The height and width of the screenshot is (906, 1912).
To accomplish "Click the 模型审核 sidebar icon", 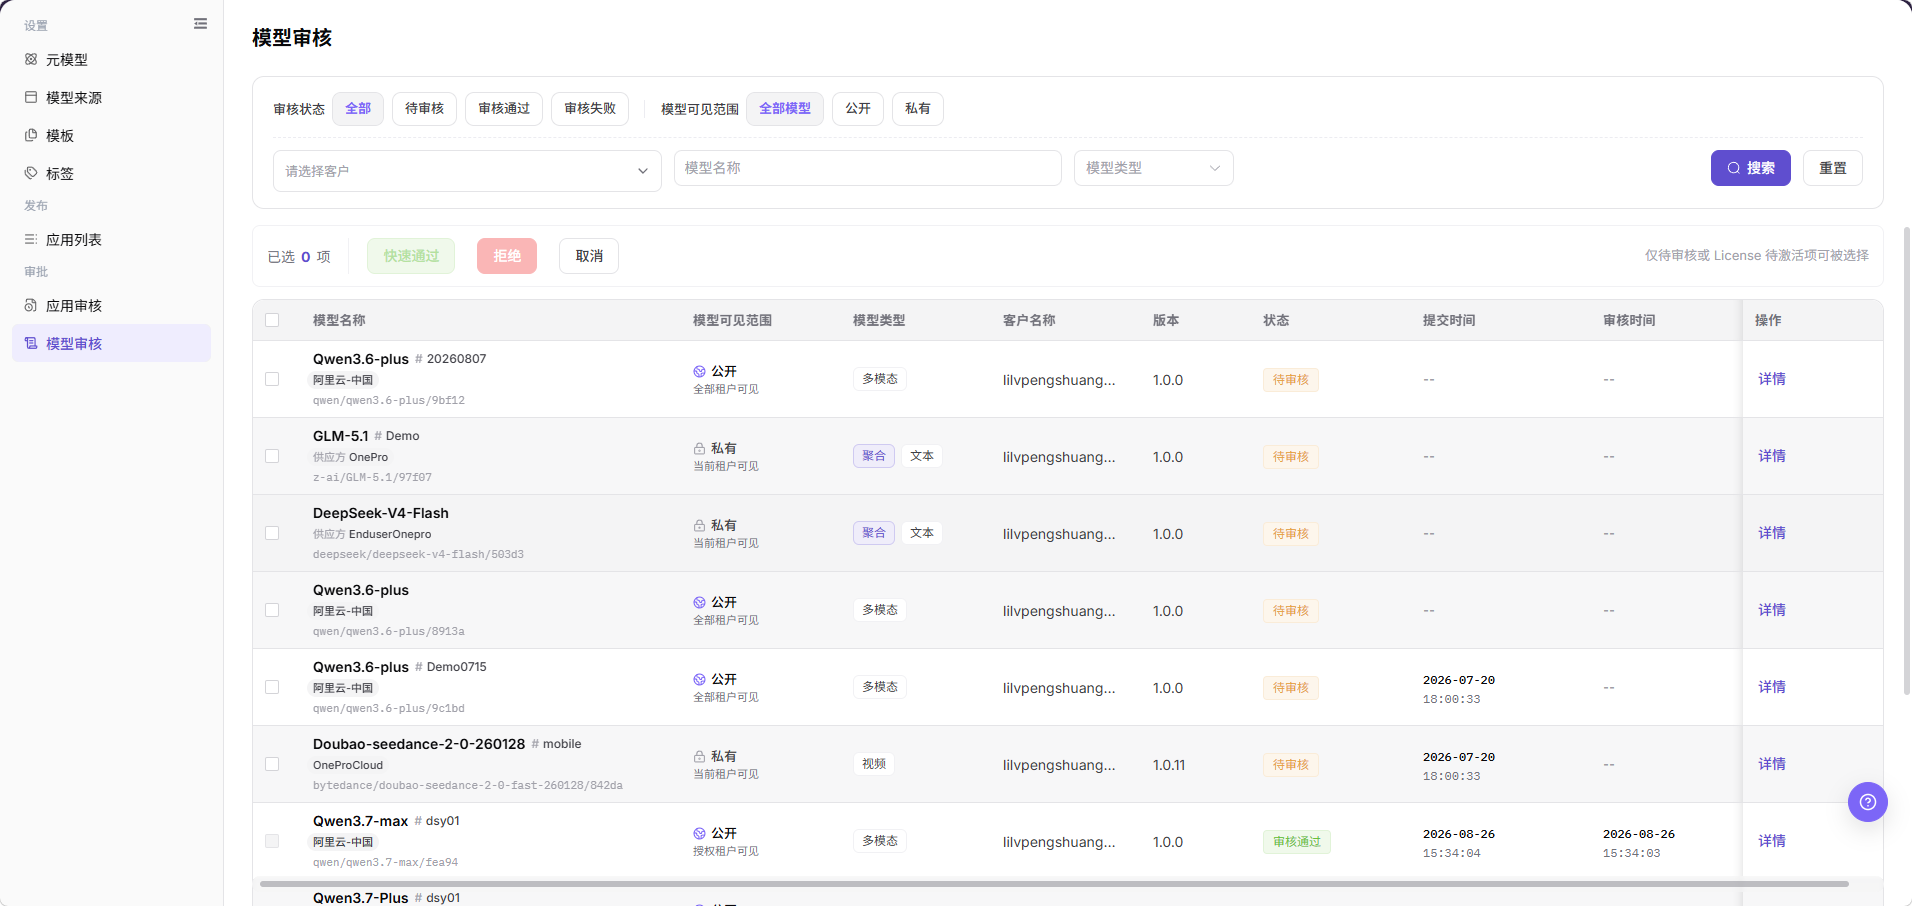I will tap(31, 343).
